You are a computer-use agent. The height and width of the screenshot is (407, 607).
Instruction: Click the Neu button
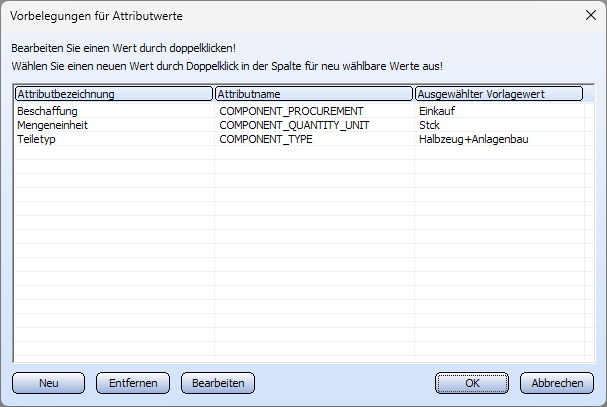coord(48,383)
